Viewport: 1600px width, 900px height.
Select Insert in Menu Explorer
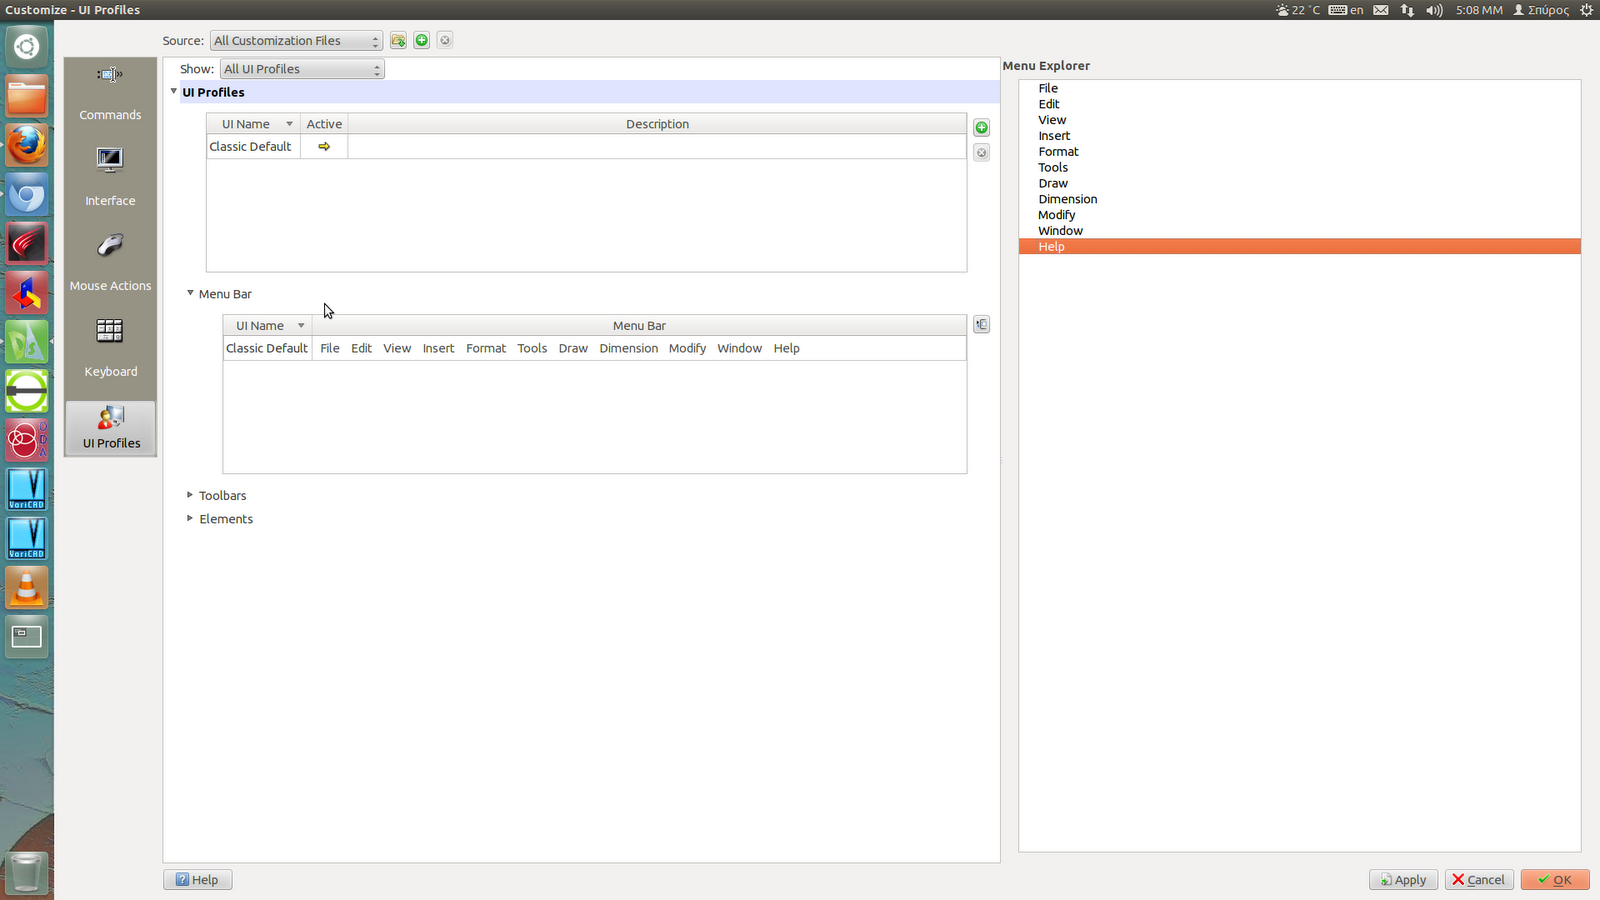tap(1054, 136)
